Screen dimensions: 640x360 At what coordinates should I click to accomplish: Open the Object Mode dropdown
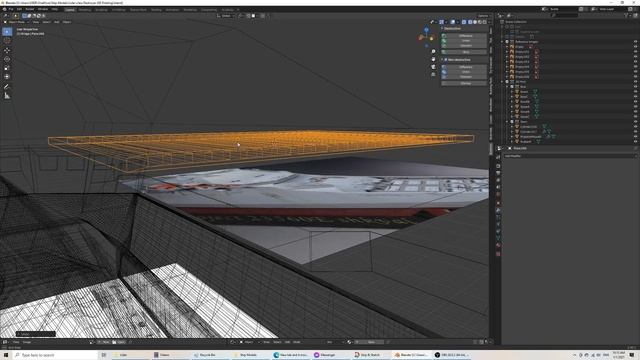[17, 22]
